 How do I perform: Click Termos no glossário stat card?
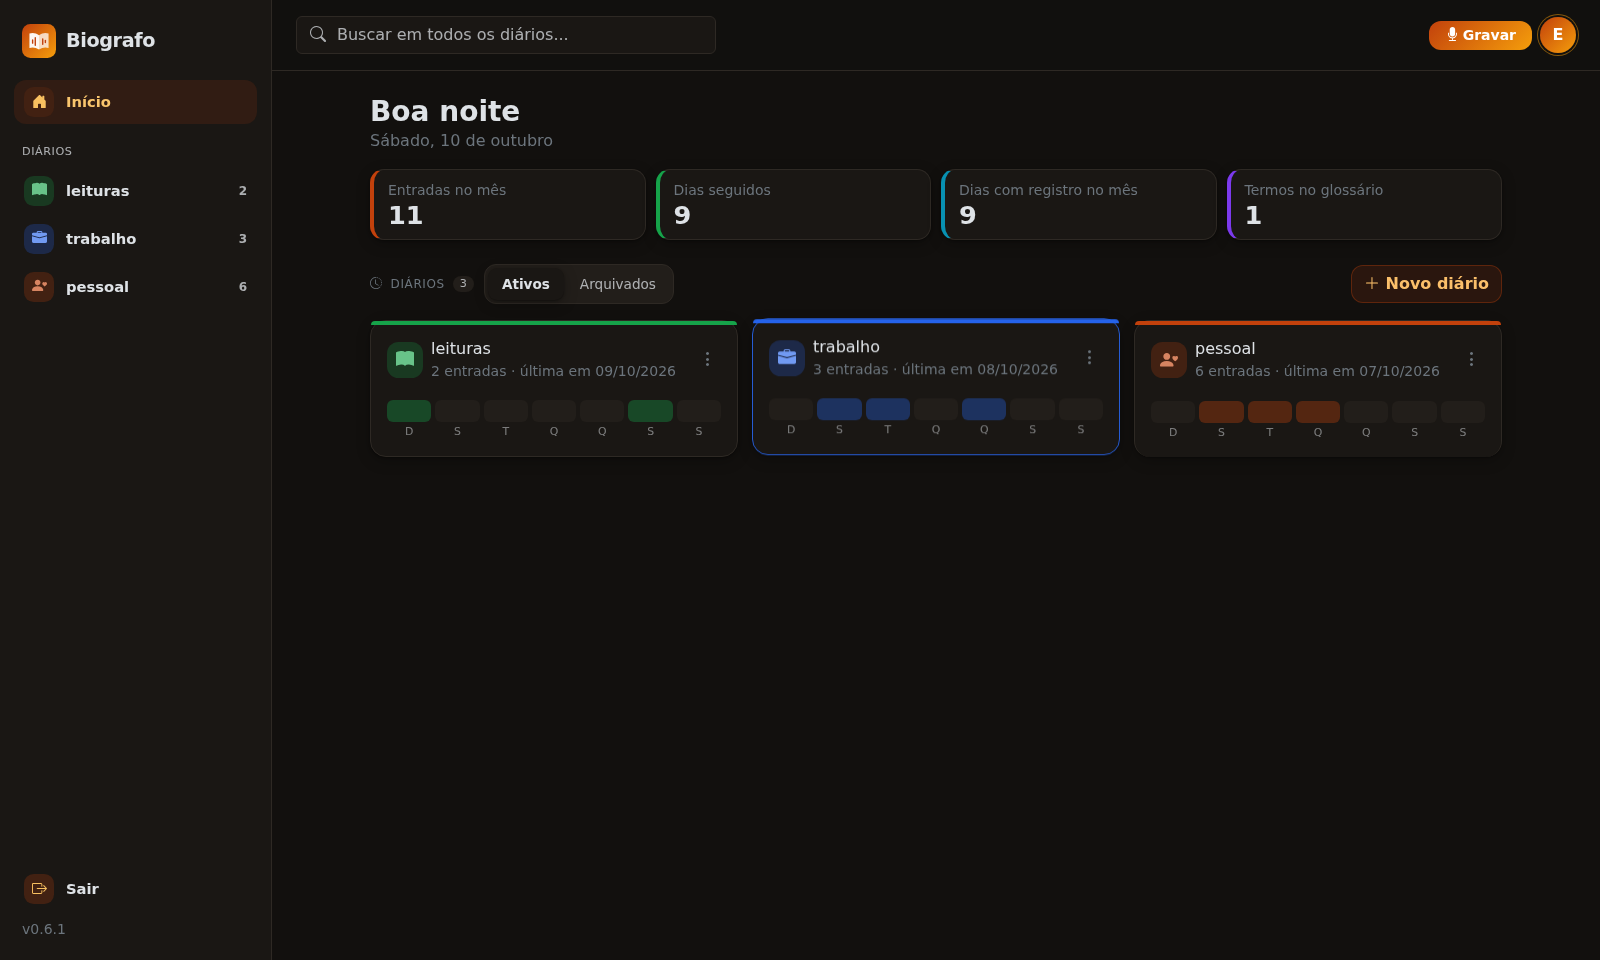(1364, 205)
